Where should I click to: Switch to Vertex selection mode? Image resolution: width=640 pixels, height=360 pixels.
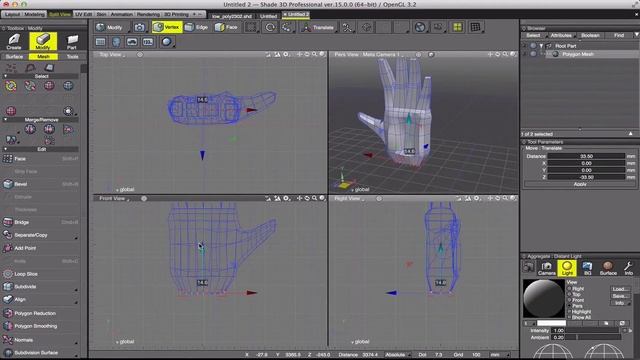pos(167,27)
